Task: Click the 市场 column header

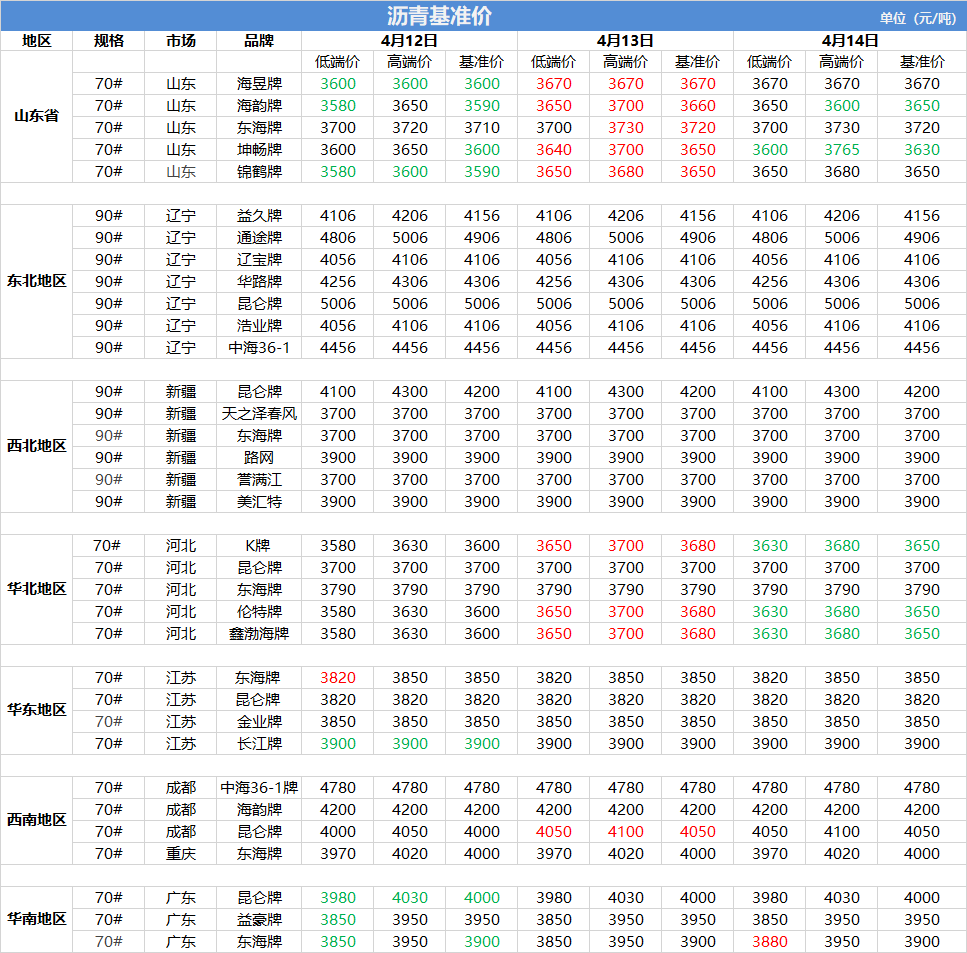Action: (181, 41)
